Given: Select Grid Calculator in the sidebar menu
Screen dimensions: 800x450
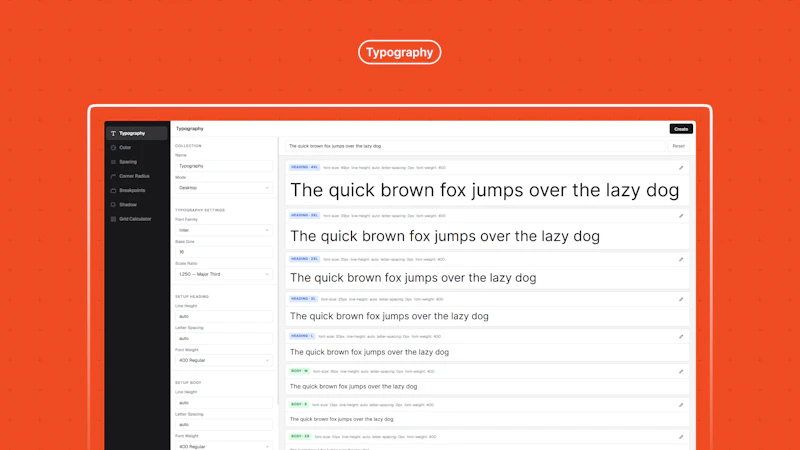Looking at the screenshot, I should tap(135, 219).
